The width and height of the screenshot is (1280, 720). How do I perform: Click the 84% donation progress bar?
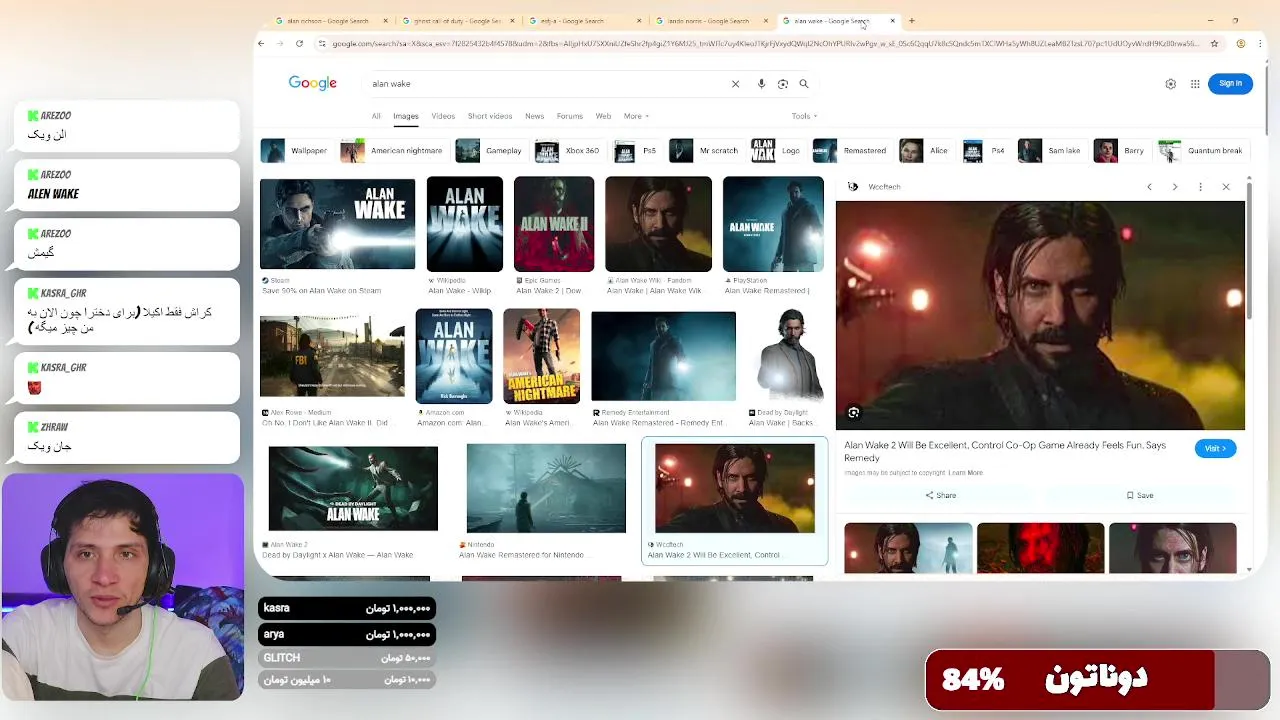1097,680
